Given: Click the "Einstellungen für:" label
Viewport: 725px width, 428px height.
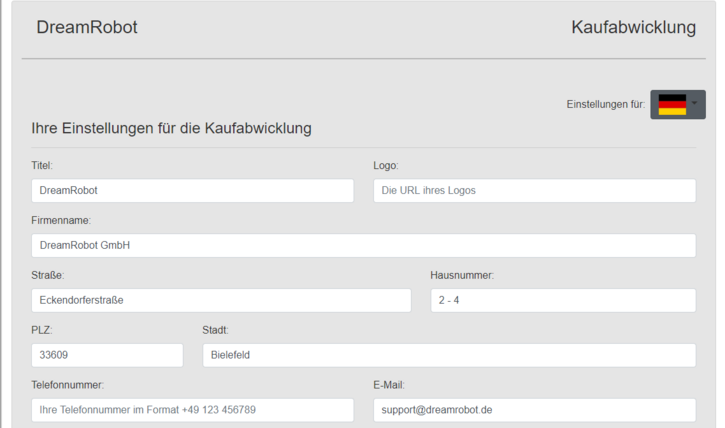Looking at the screenshot, I should click(x=606, y=104).
